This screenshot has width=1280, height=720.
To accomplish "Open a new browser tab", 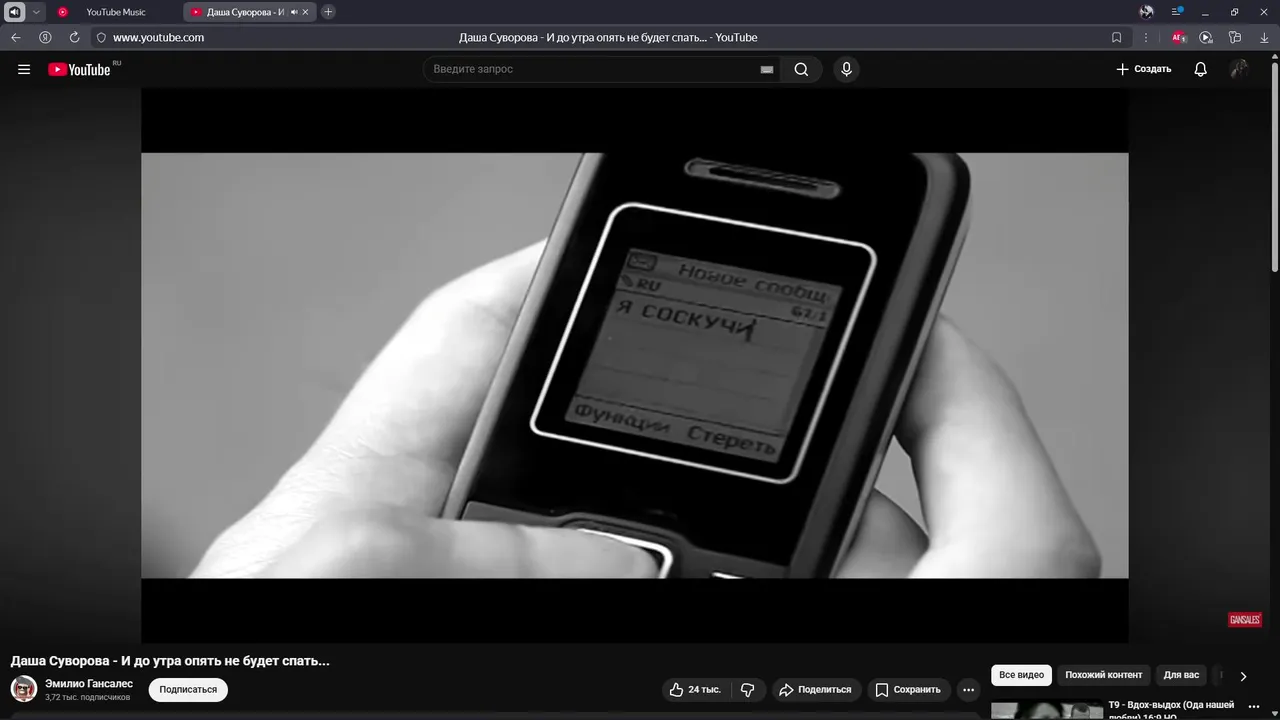I will click(x=328, y=12).
